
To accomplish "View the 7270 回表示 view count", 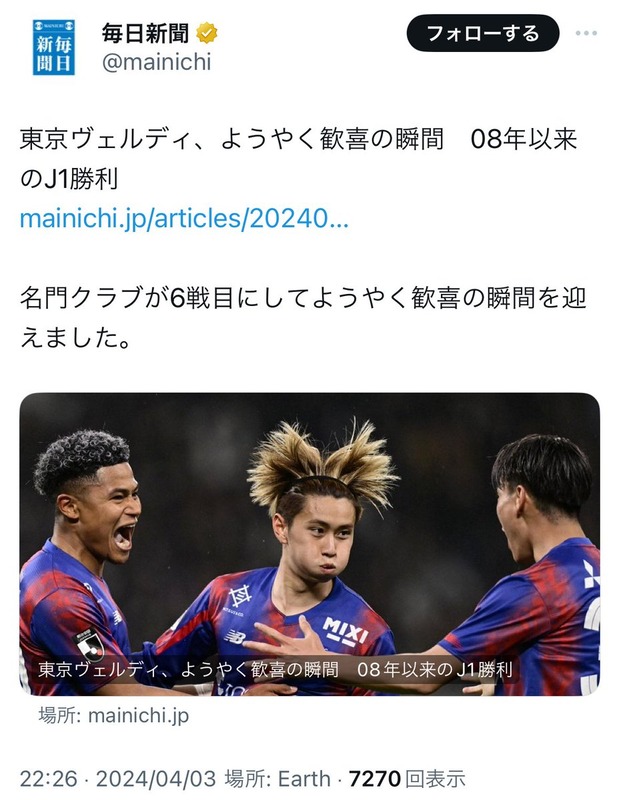I will [407, 779].
